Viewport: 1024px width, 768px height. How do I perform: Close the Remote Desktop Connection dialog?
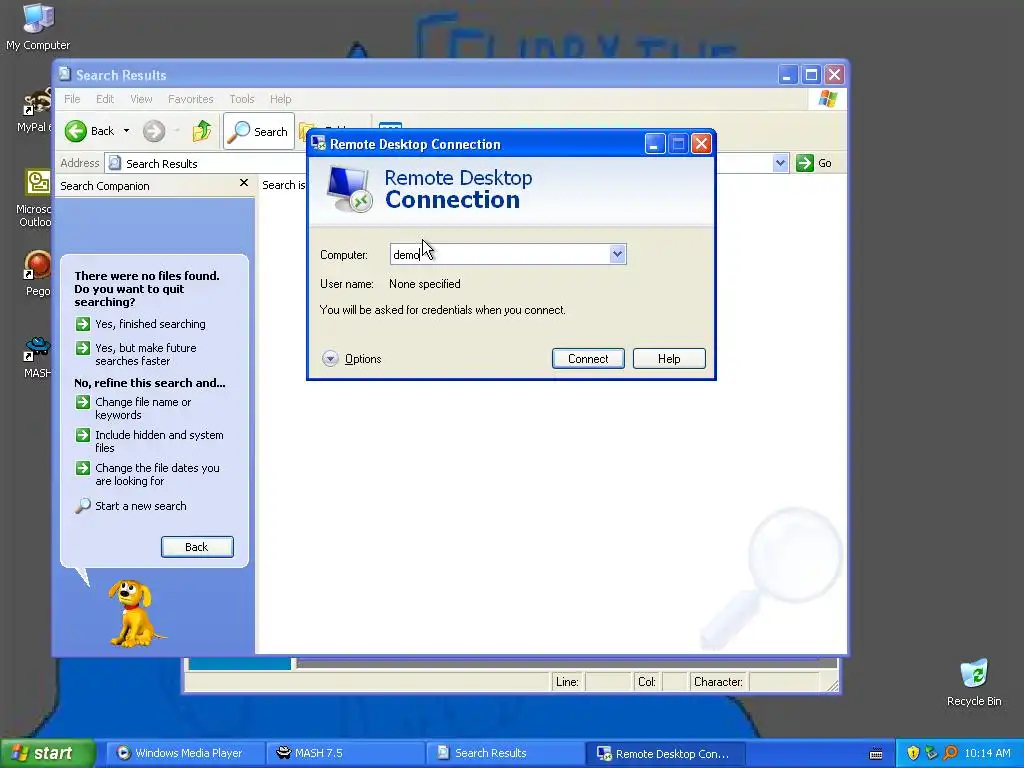point(701,144)
